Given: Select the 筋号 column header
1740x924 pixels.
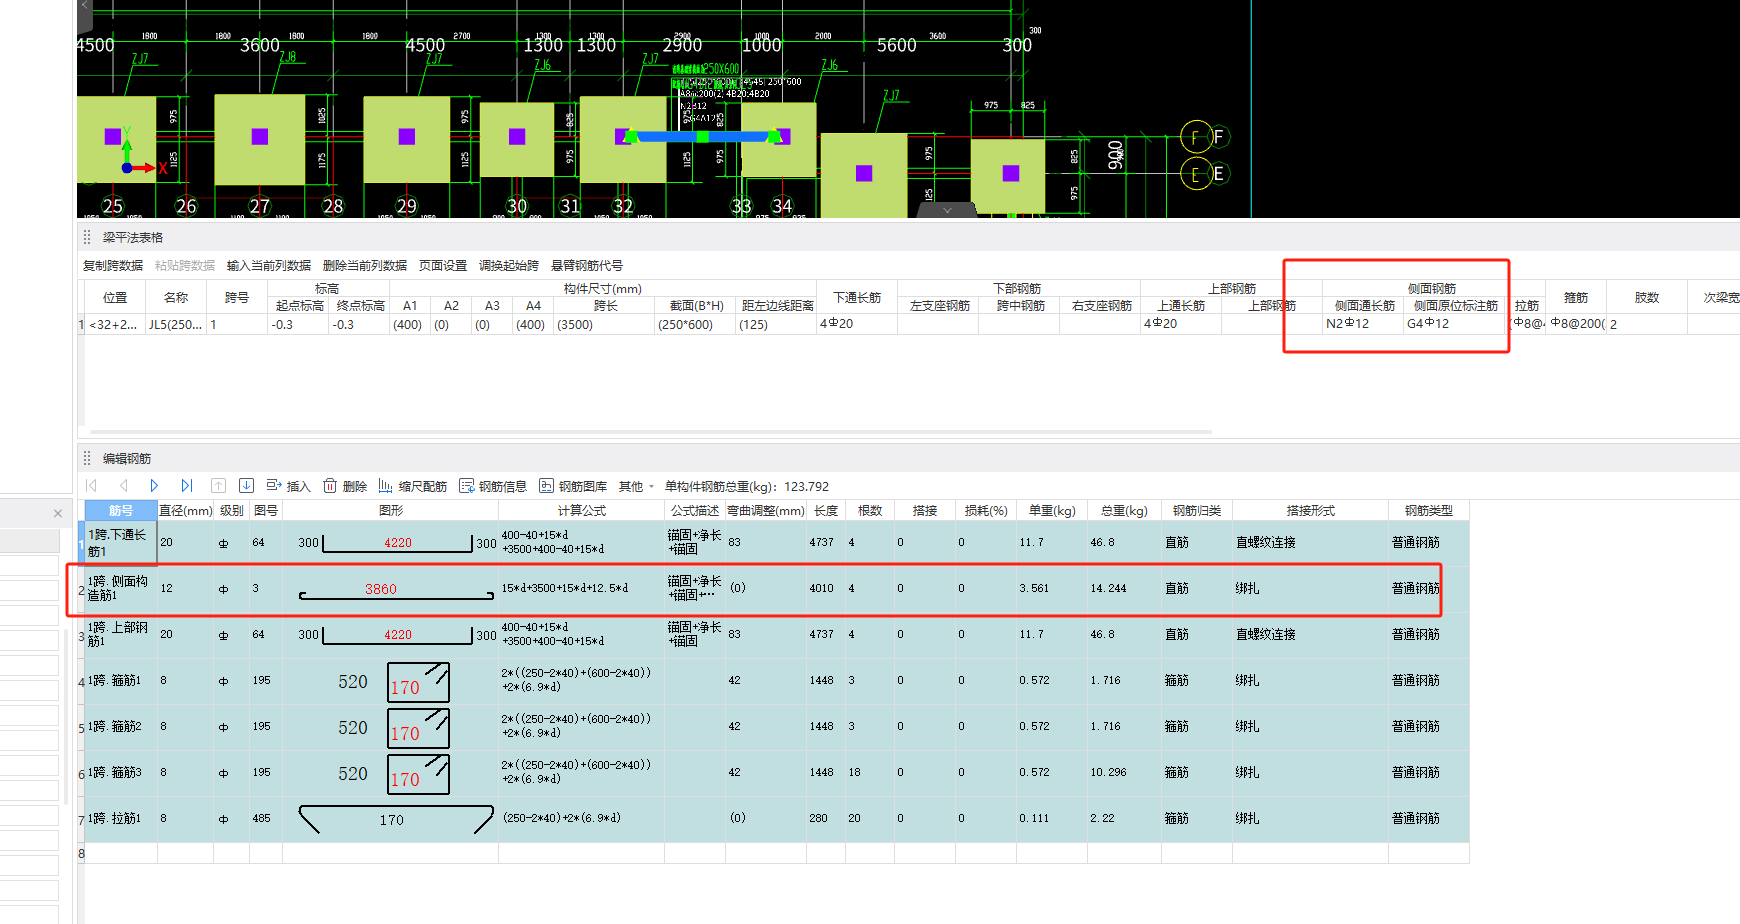Looking at the screenshot, I should point(121,510).
